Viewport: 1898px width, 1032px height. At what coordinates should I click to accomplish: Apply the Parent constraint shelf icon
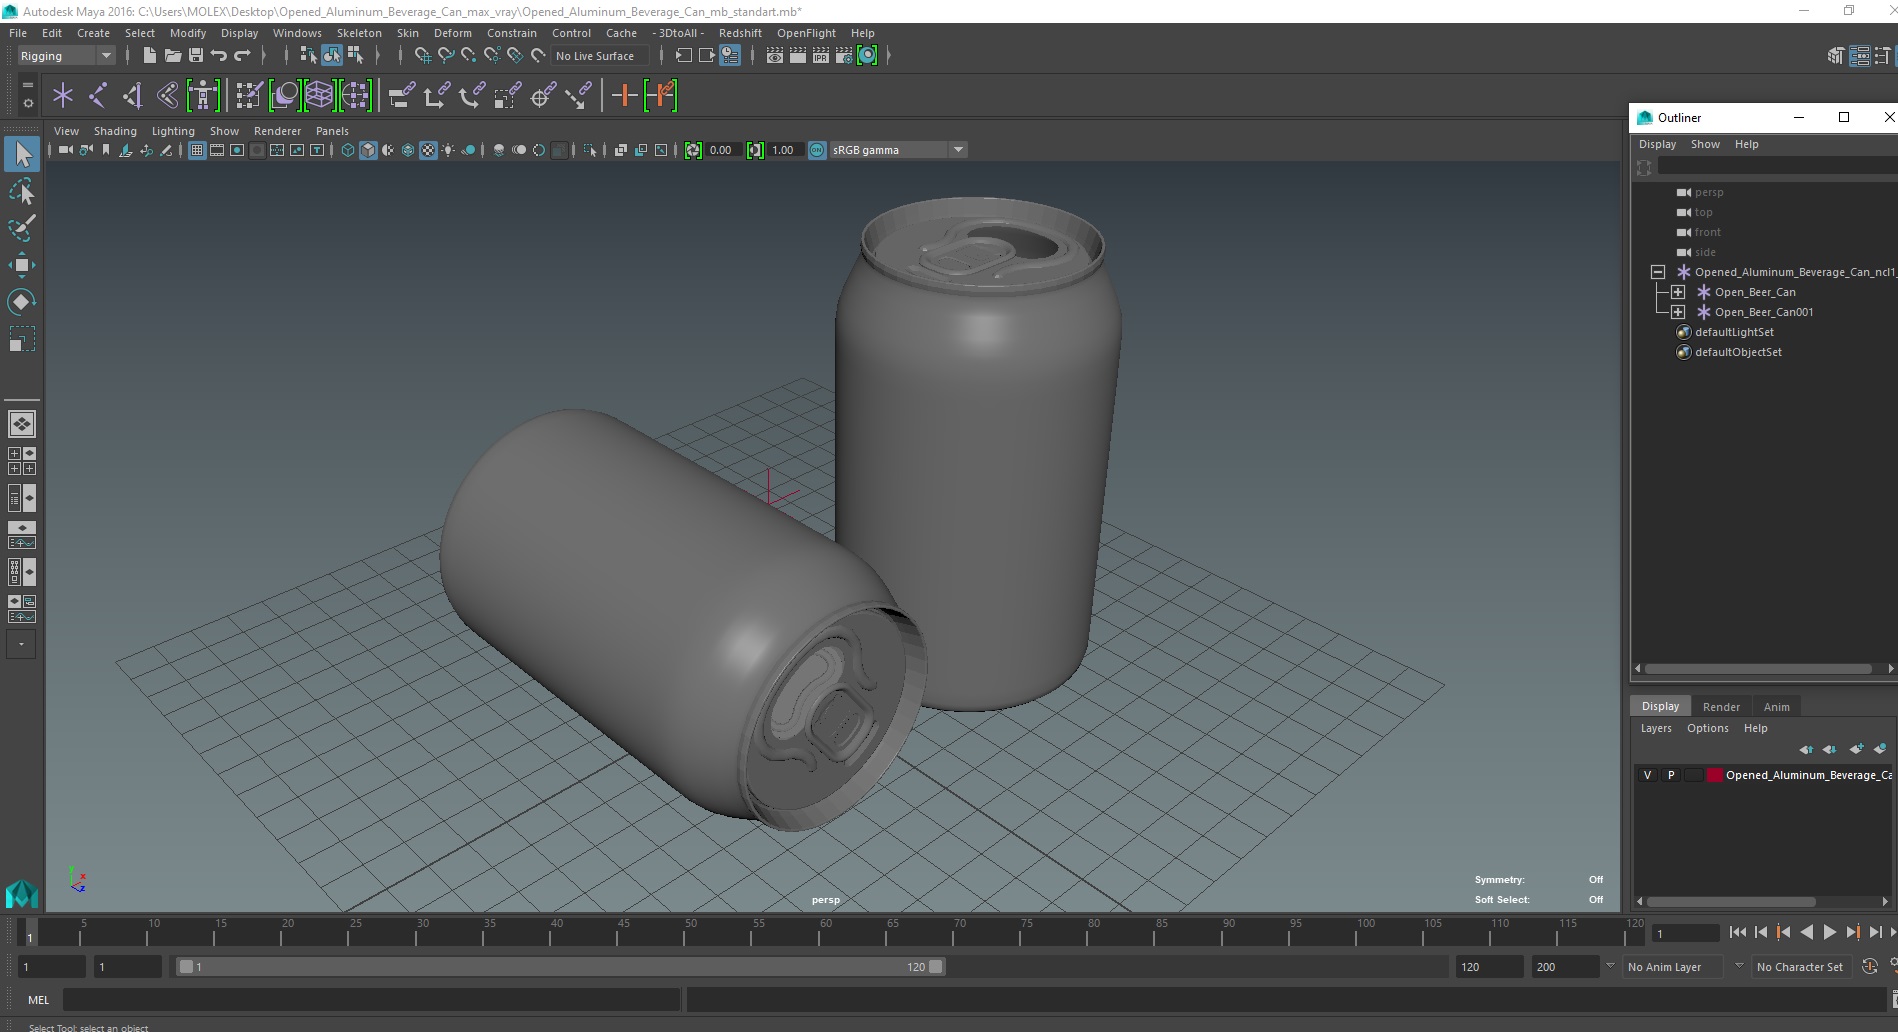tap(402, 96)
